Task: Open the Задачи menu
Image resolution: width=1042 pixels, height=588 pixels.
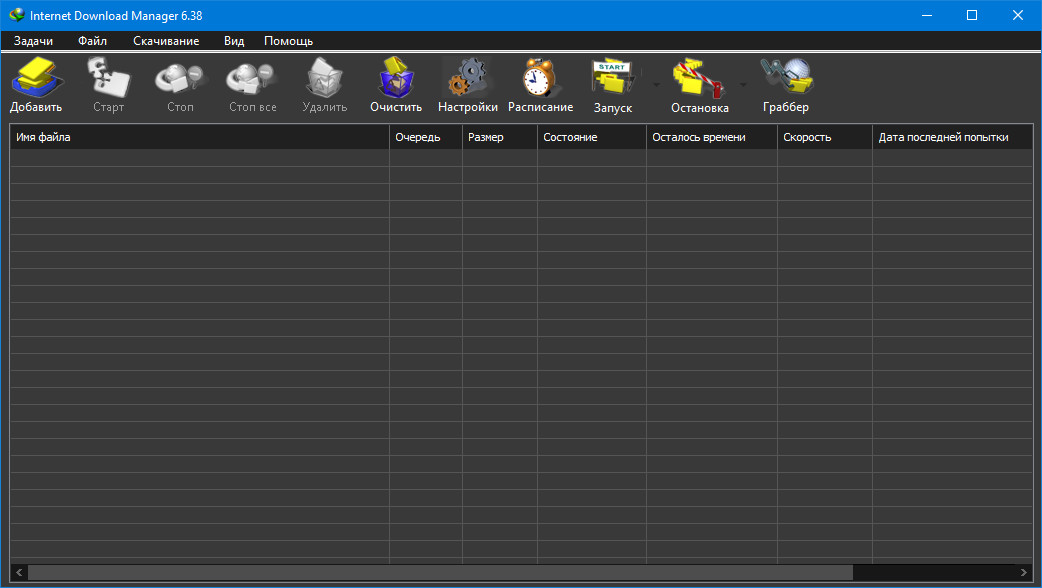Action: 33,41
